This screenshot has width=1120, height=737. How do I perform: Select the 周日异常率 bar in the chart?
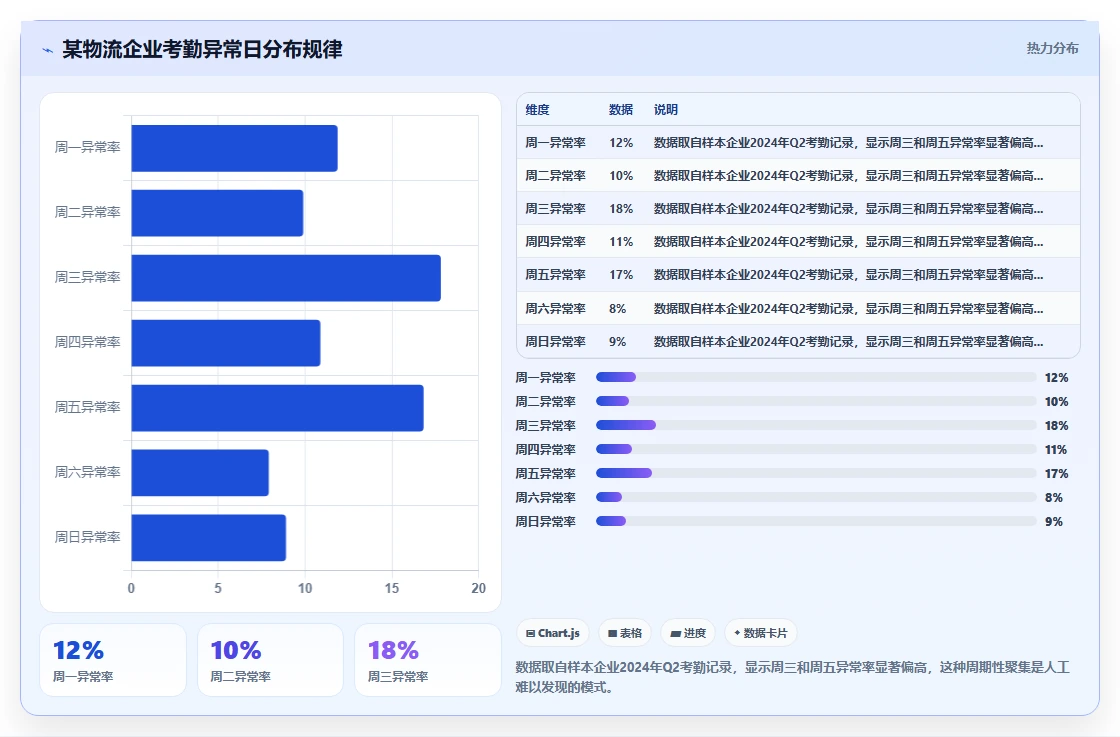(x=209, y=538)
